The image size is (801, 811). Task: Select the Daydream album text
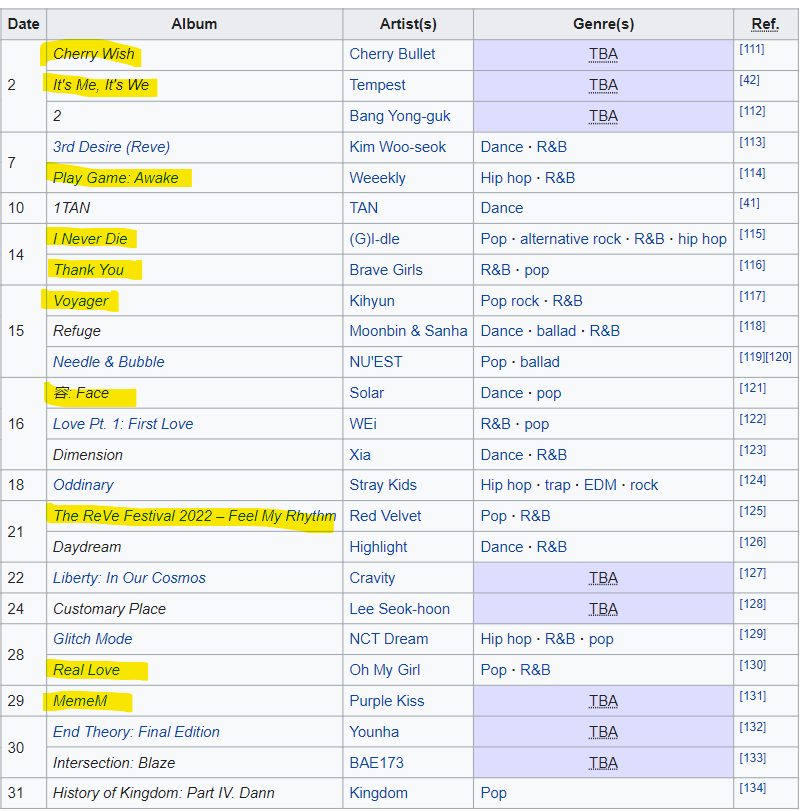(87, 548)
